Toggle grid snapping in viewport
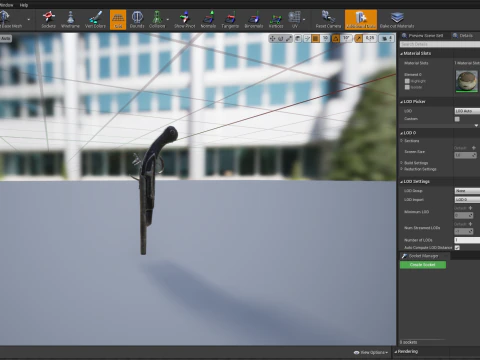This screenshot has width=480, height=360. click(x=315, y=38)
